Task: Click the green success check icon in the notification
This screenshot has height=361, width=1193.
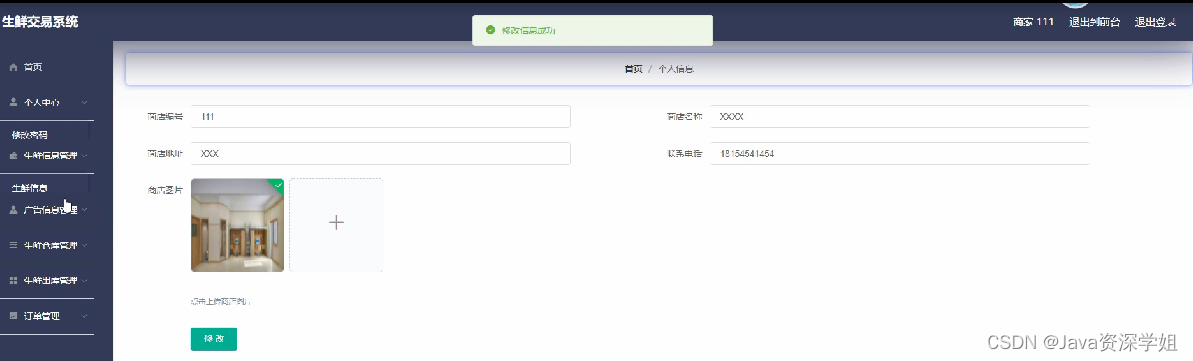Action: click(491, 30)
